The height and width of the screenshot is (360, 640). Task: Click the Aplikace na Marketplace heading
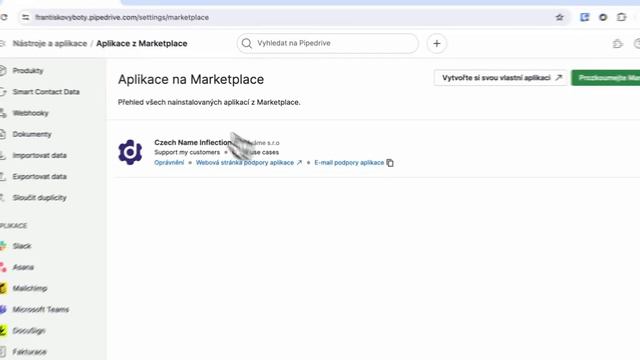point(191,79)
